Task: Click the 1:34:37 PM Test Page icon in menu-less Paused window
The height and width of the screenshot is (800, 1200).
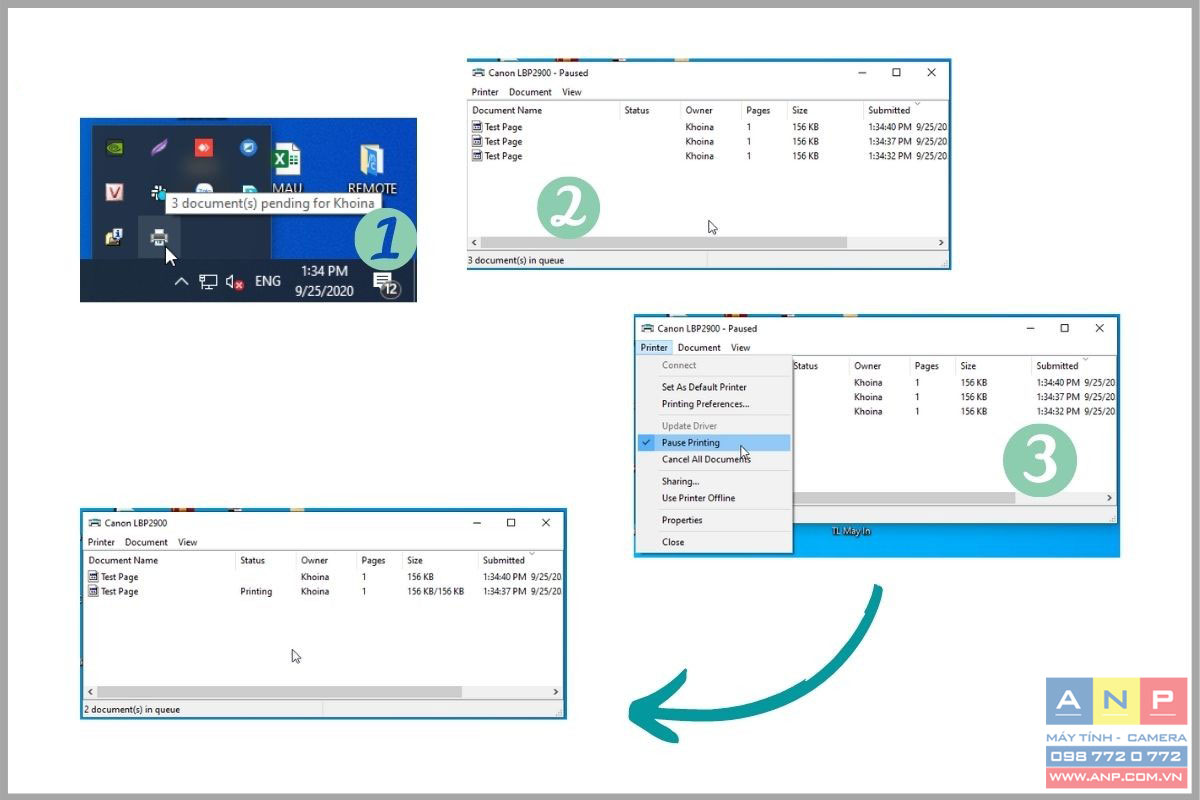Action: (477, 141)
